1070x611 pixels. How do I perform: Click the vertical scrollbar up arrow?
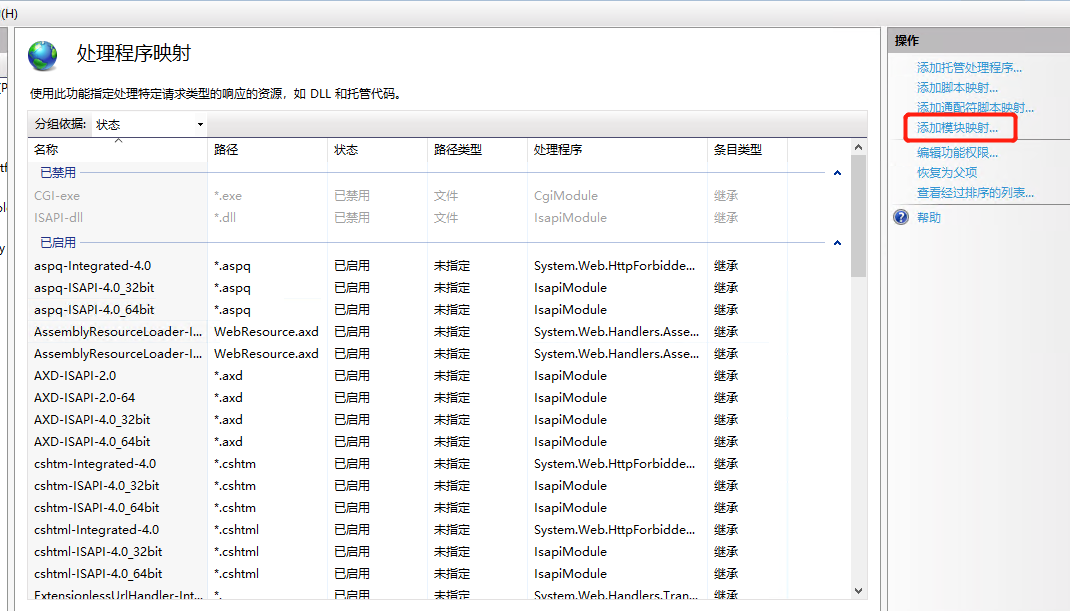(858, 148)
